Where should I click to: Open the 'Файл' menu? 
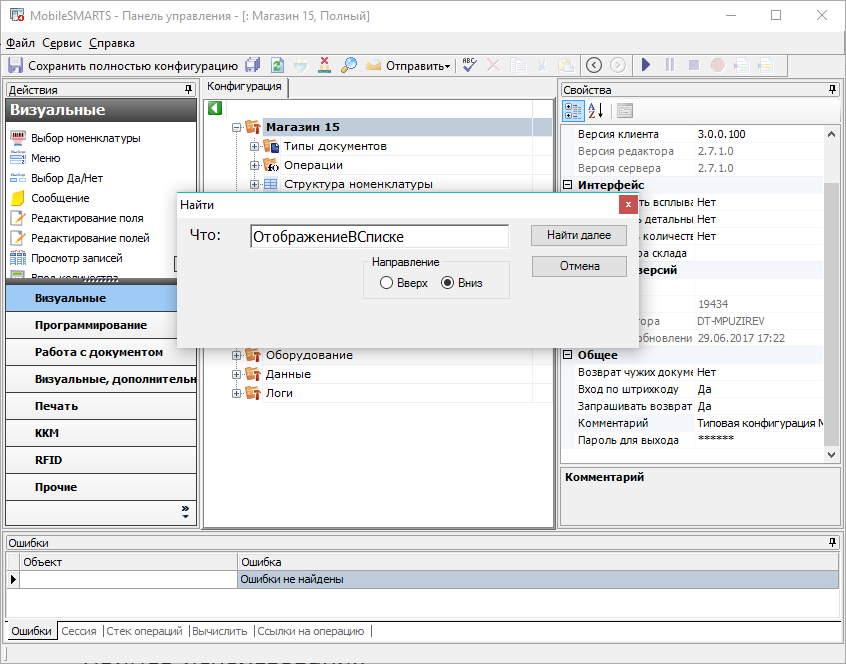tap(20, 43)
